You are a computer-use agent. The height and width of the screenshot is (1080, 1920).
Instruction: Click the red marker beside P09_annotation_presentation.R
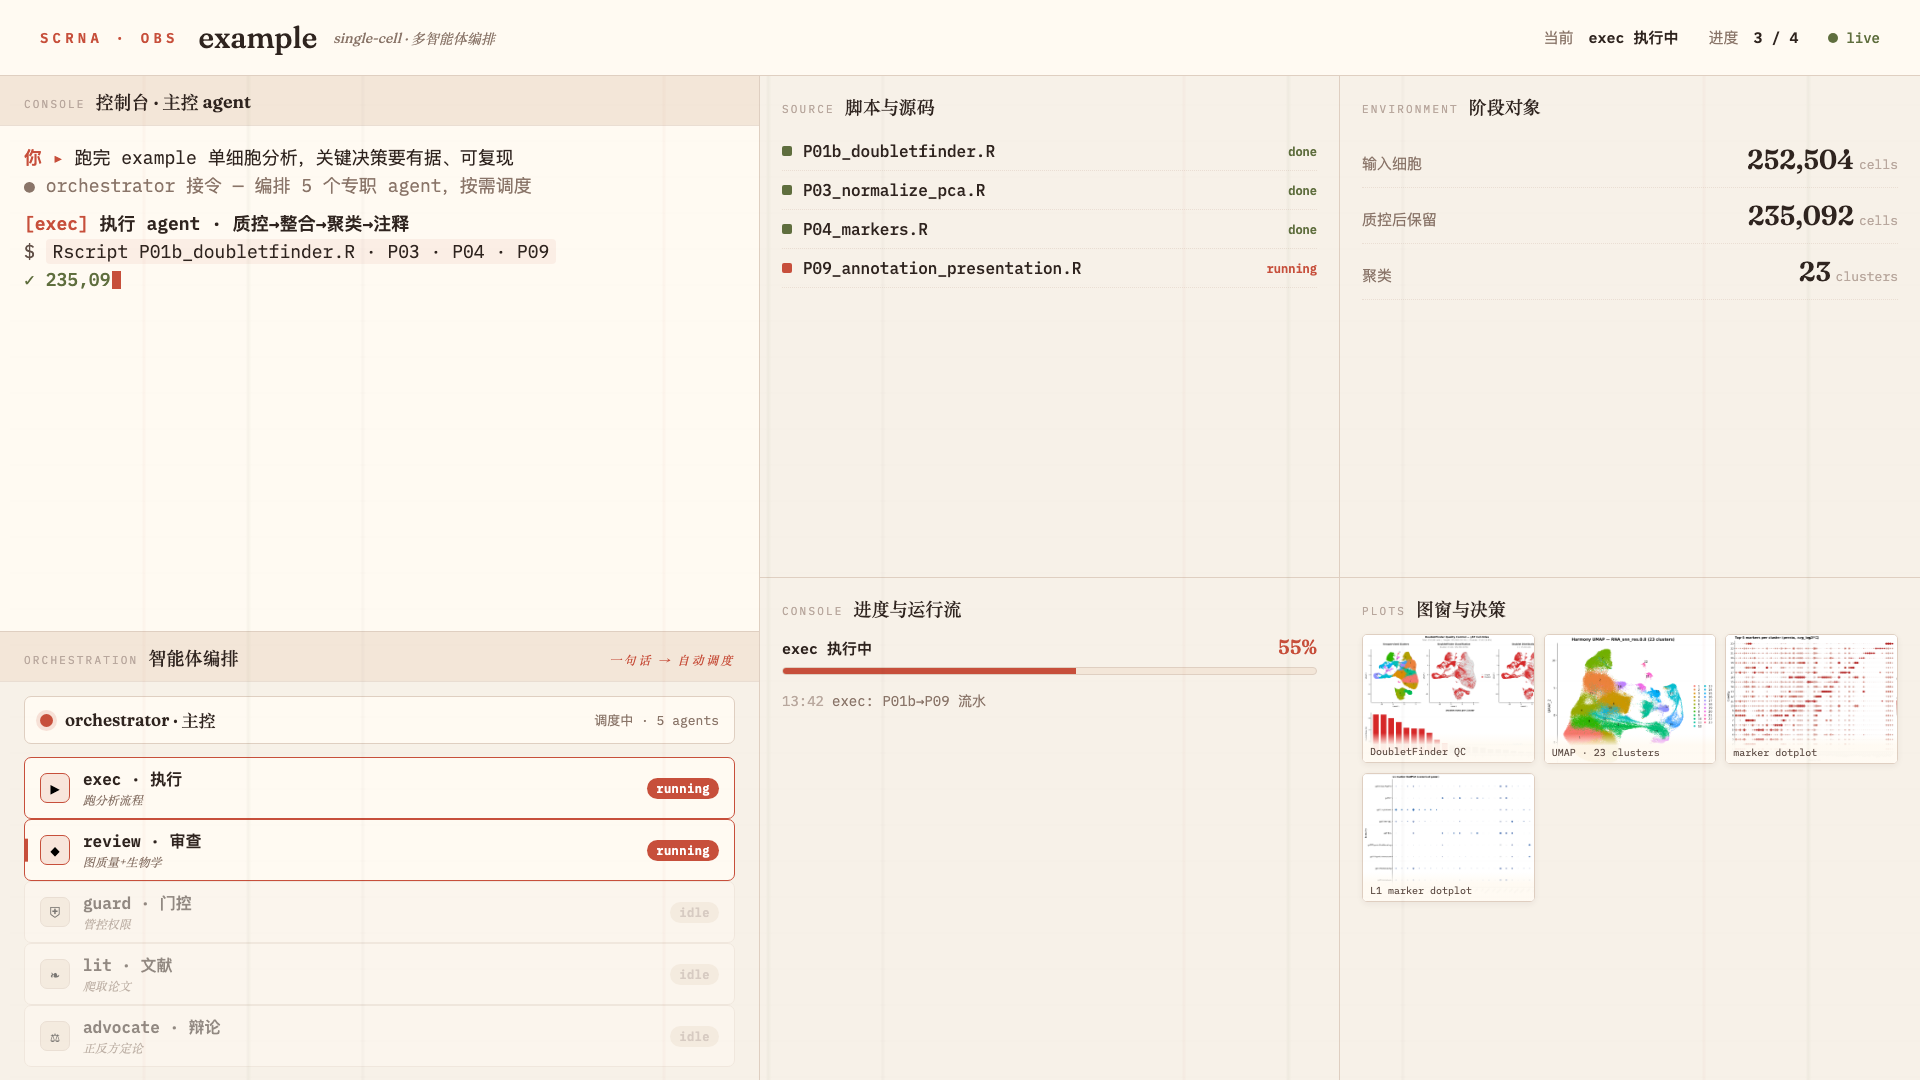787,268
